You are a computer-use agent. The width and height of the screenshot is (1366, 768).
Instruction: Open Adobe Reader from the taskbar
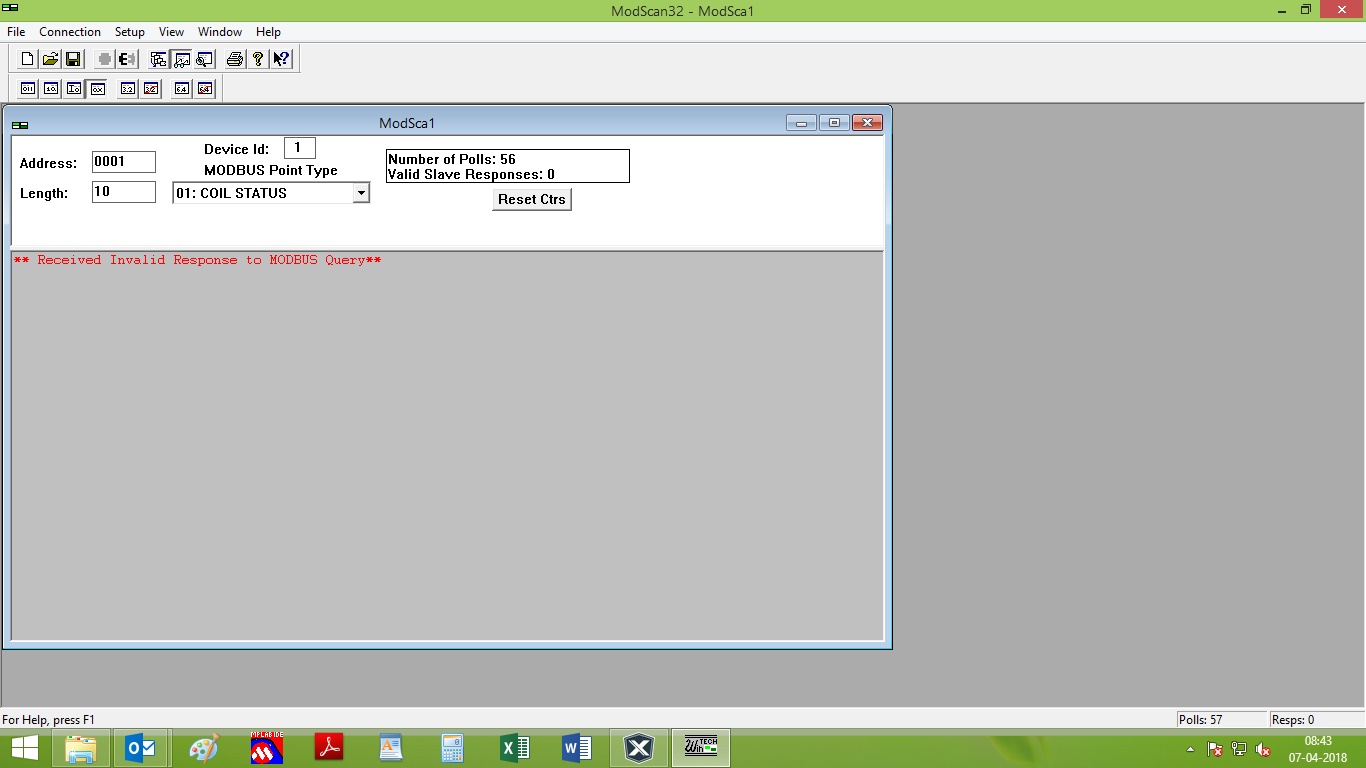329,748
